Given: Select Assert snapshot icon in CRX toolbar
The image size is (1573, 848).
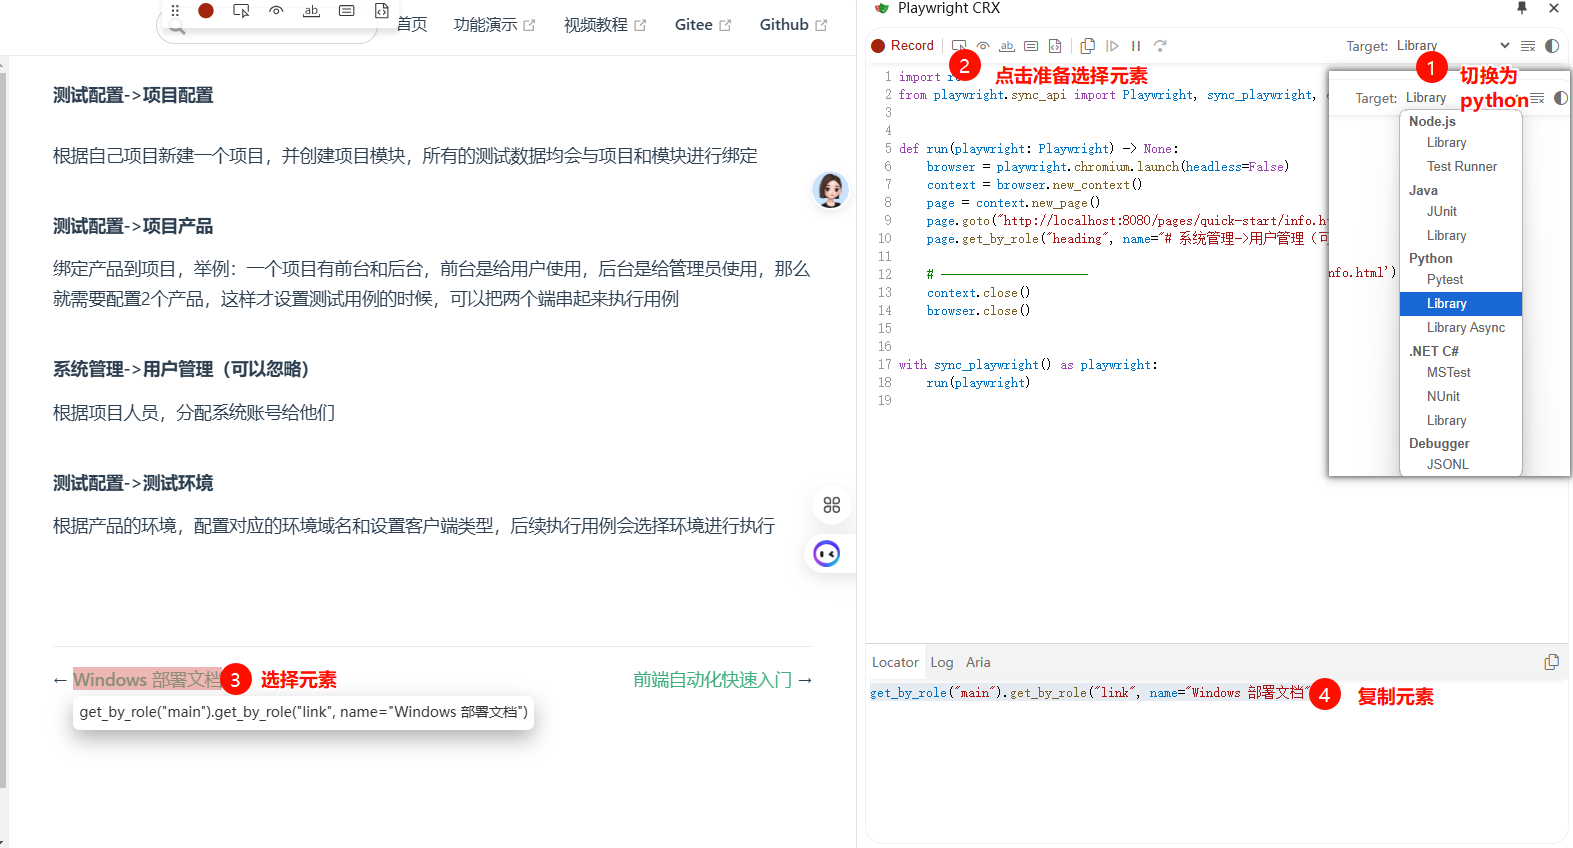Looking at the screenshot, I should (1055, 46).
